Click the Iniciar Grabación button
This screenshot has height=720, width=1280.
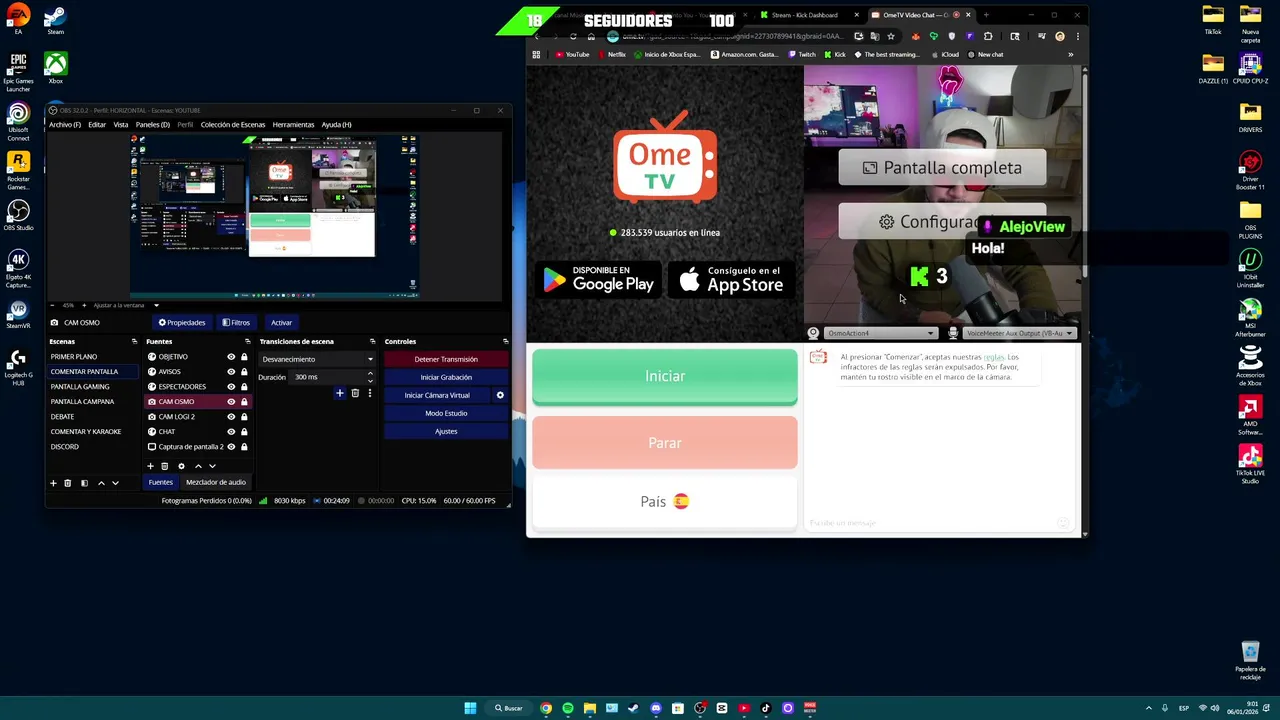[446, 377]
